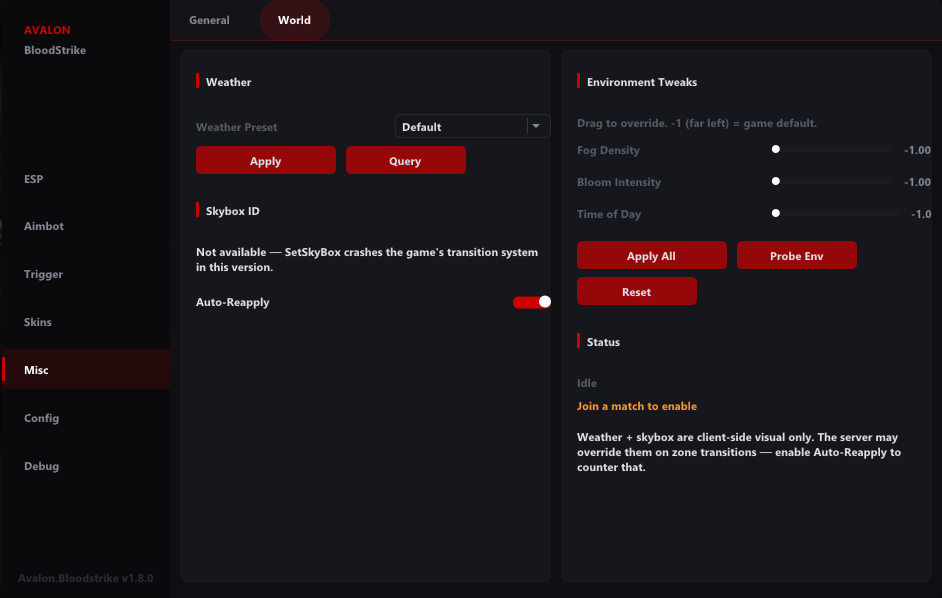
Task: Click the 'Drag to override' hint text
Action: 697,123
